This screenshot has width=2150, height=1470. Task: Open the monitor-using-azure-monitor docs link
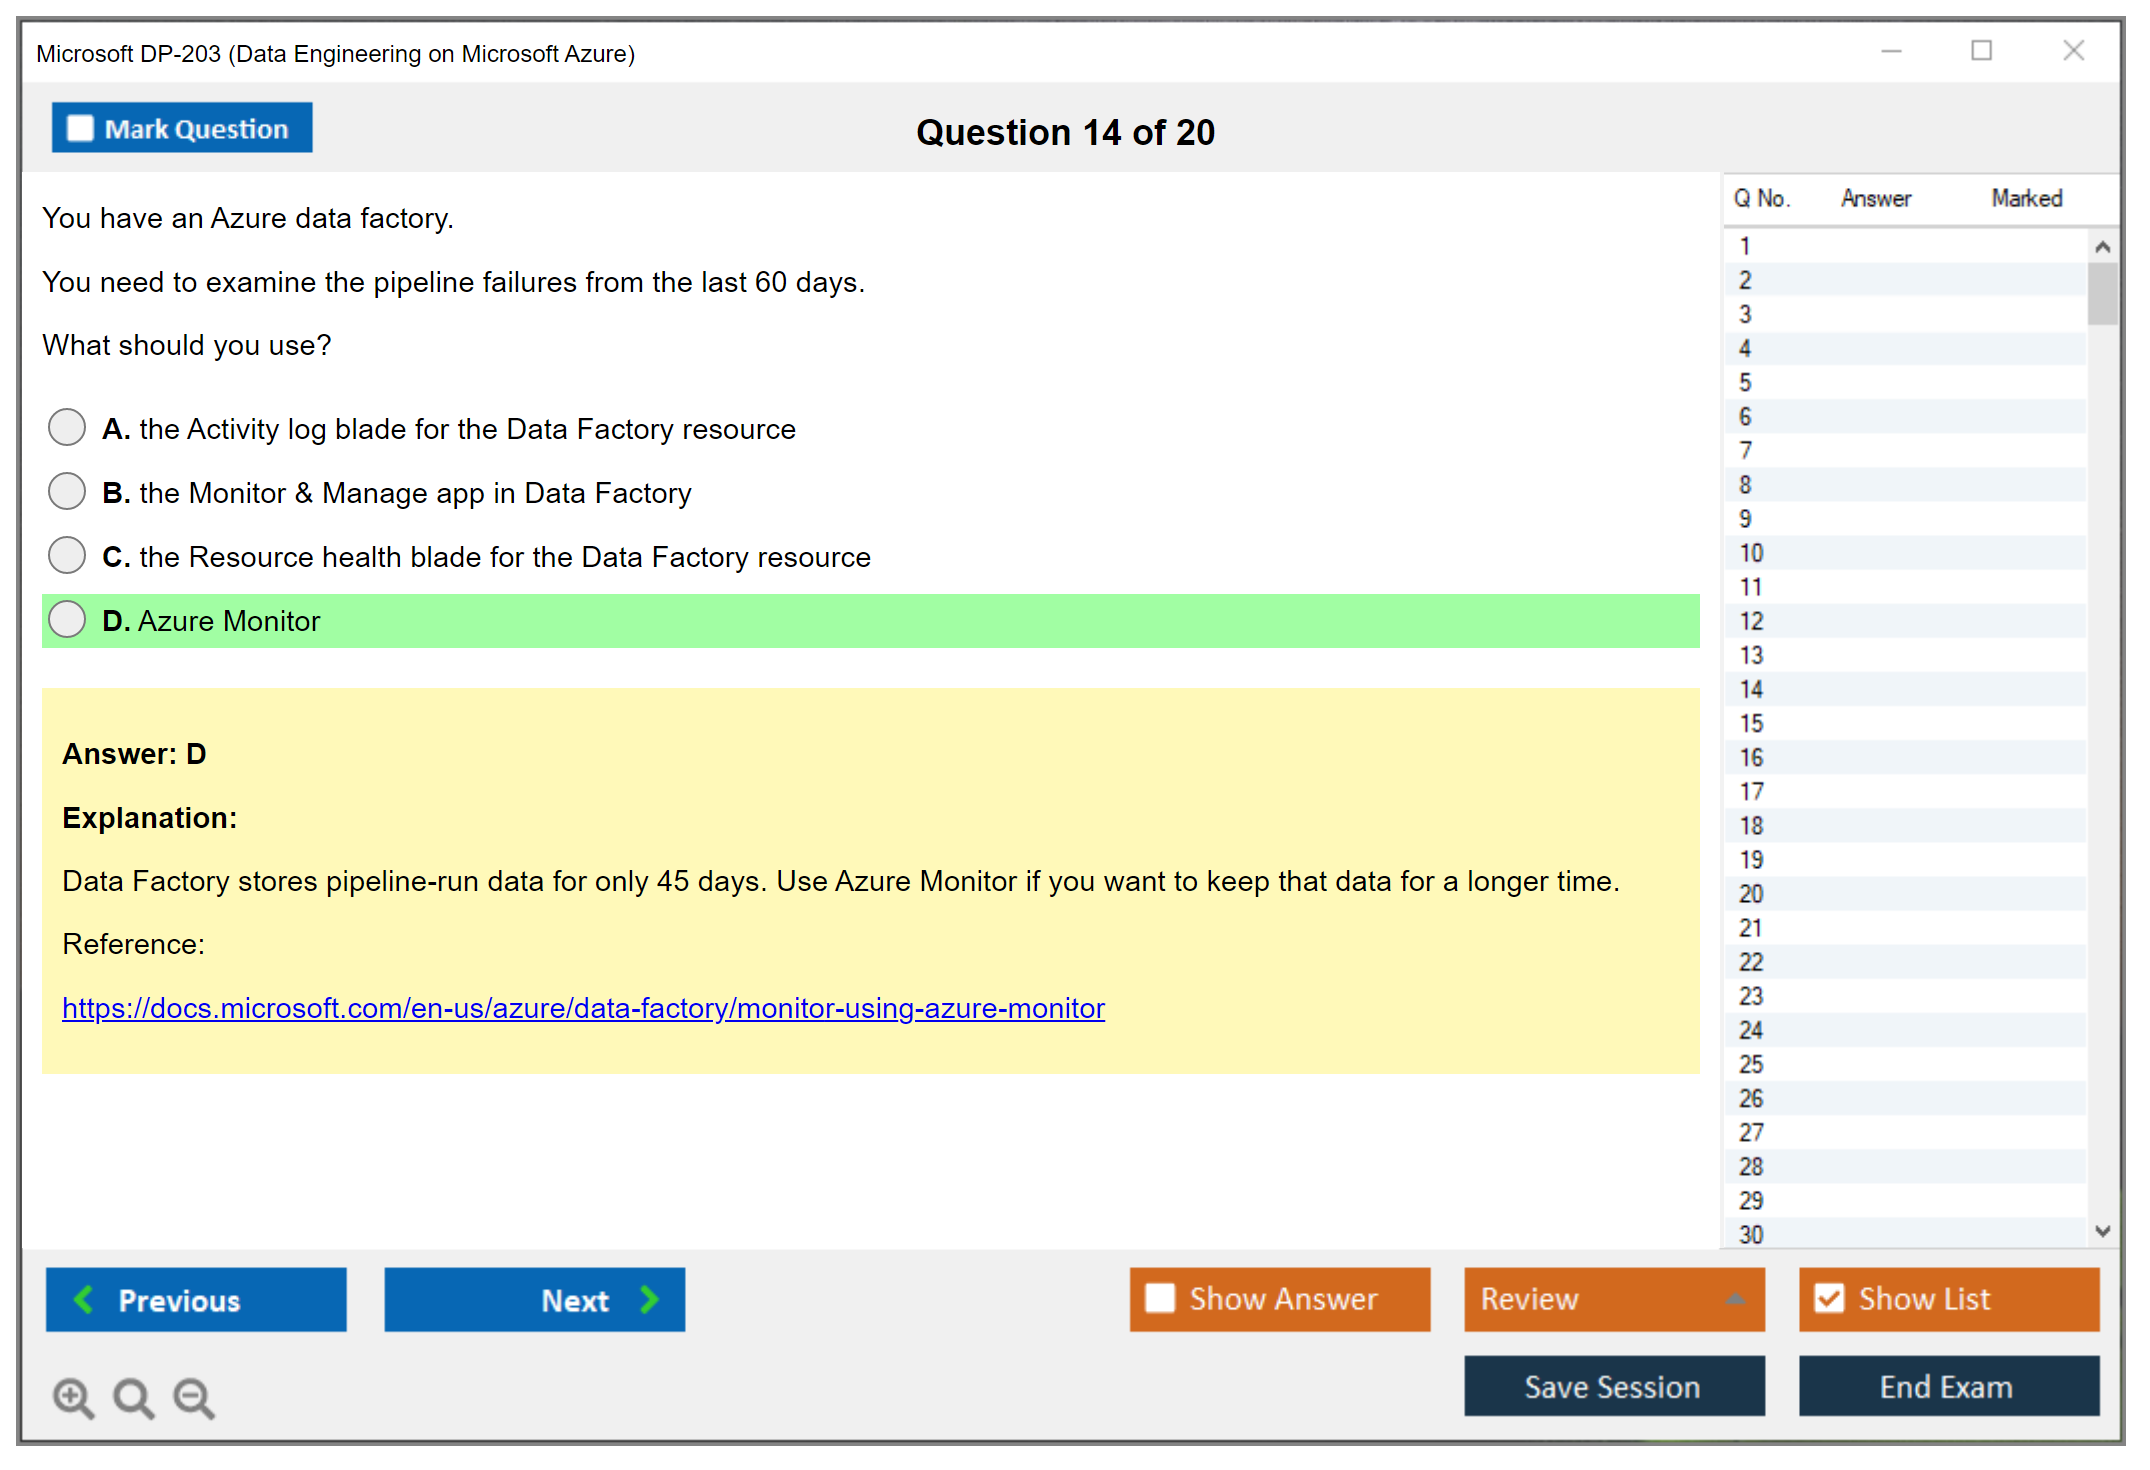point(583,1008)
